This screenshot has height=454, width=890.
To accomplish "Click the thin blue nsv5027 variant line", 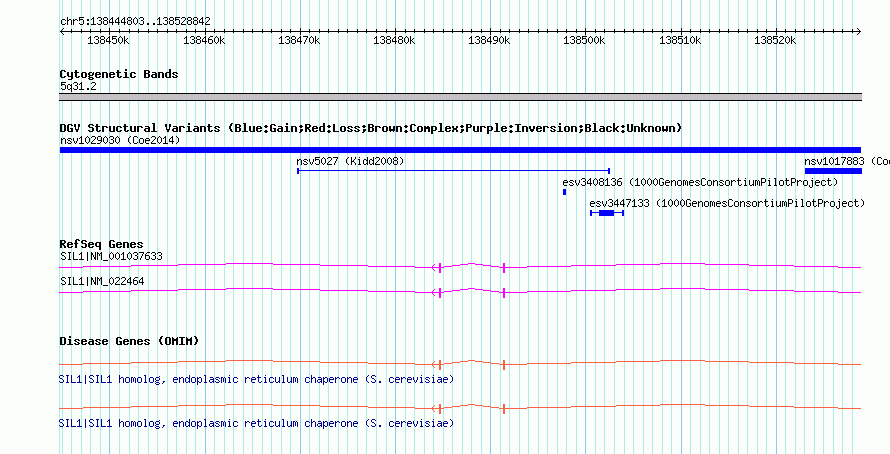I will pyautogui.click(x=454, y=170).
